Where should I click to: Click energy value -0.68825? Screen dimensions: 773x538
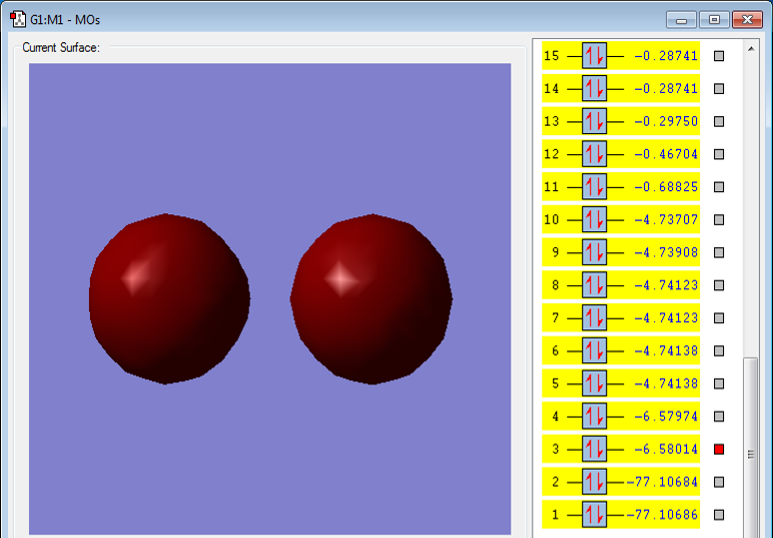coord(666,187)
